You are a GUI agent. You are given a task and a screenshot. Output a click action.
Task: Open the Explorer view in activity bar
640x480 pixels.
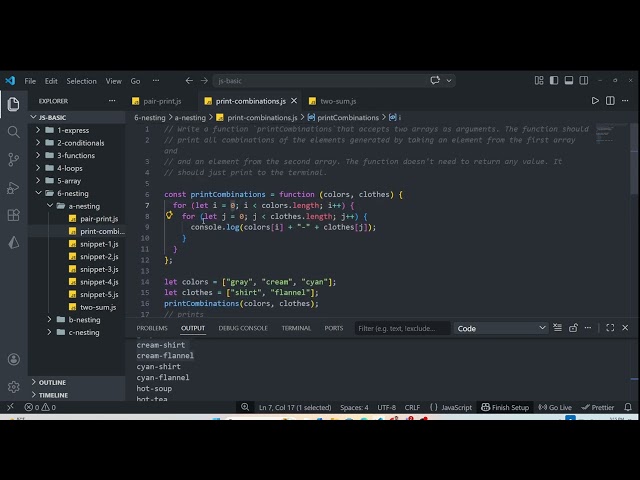pyautogui.click(x=13, y=104)
